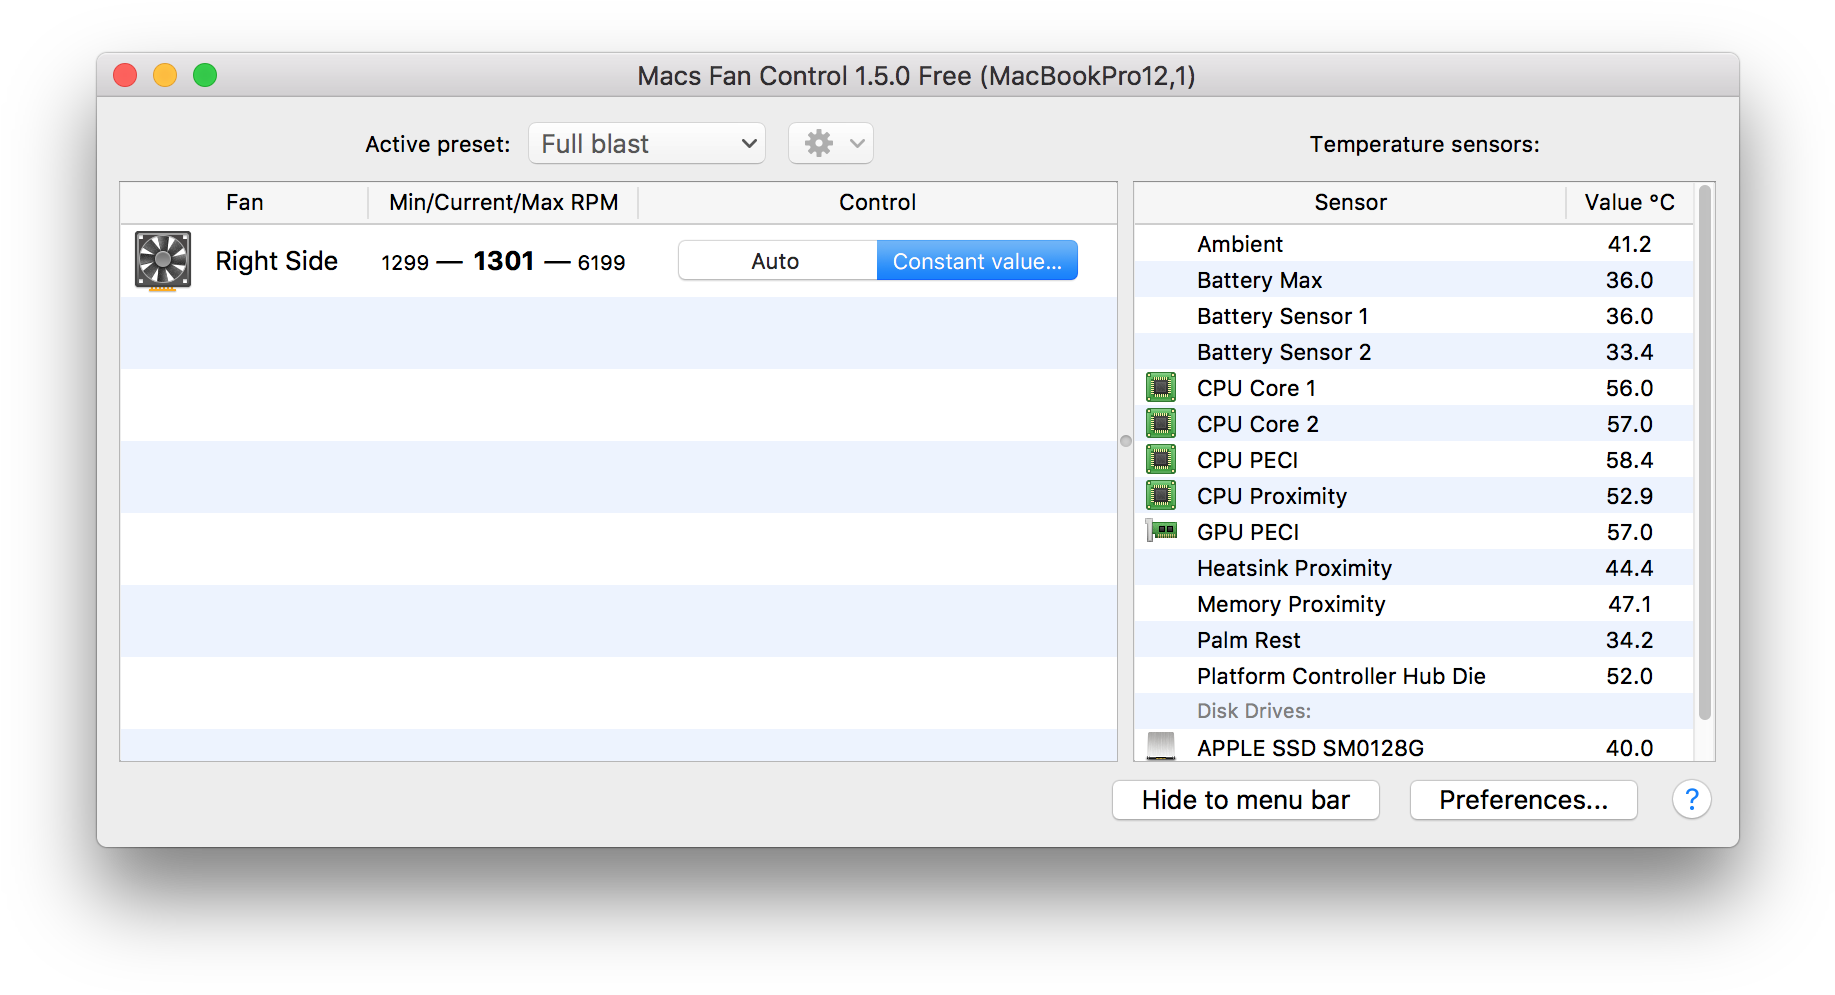Select the CPU Core 1 label

click(x=1256, y=388)
